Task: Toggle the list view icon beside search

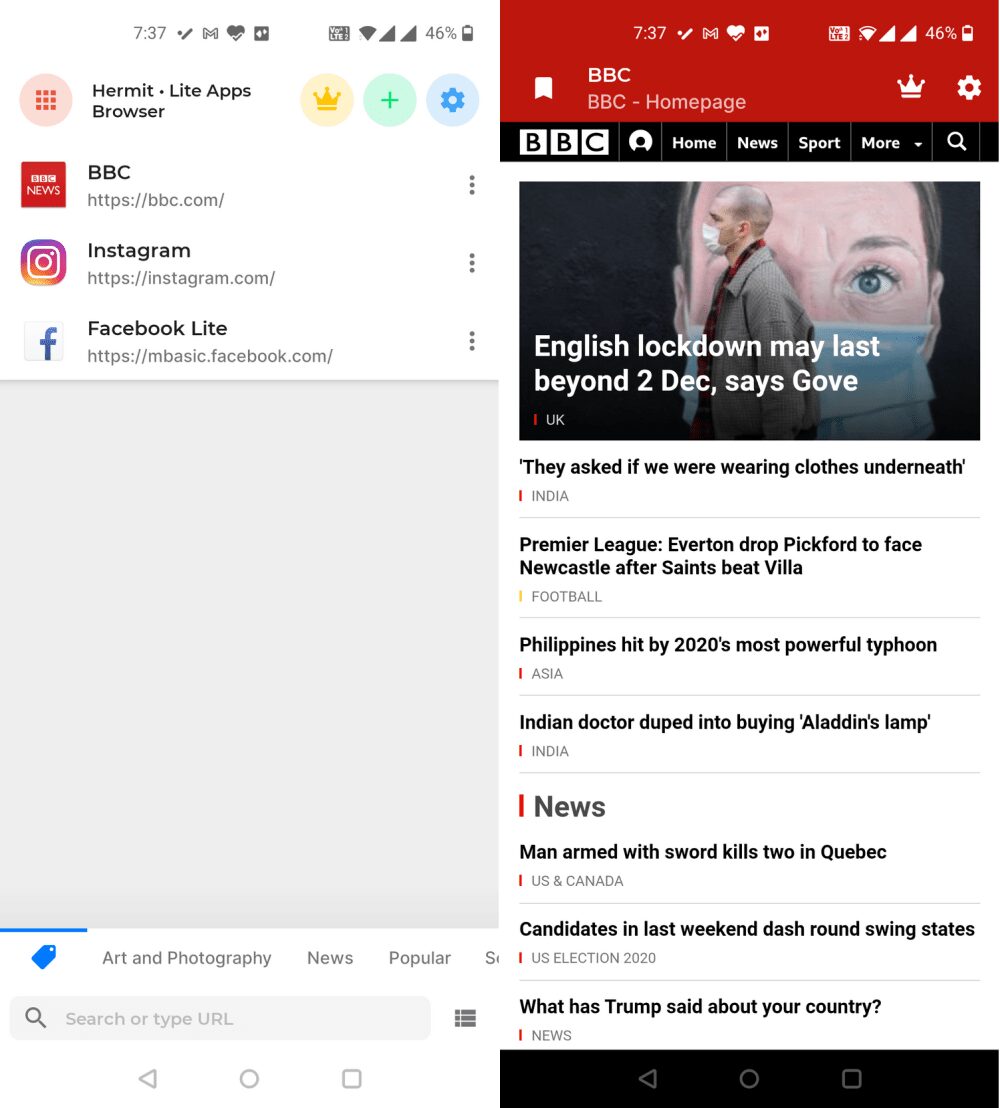Action: click(465, 1018)
